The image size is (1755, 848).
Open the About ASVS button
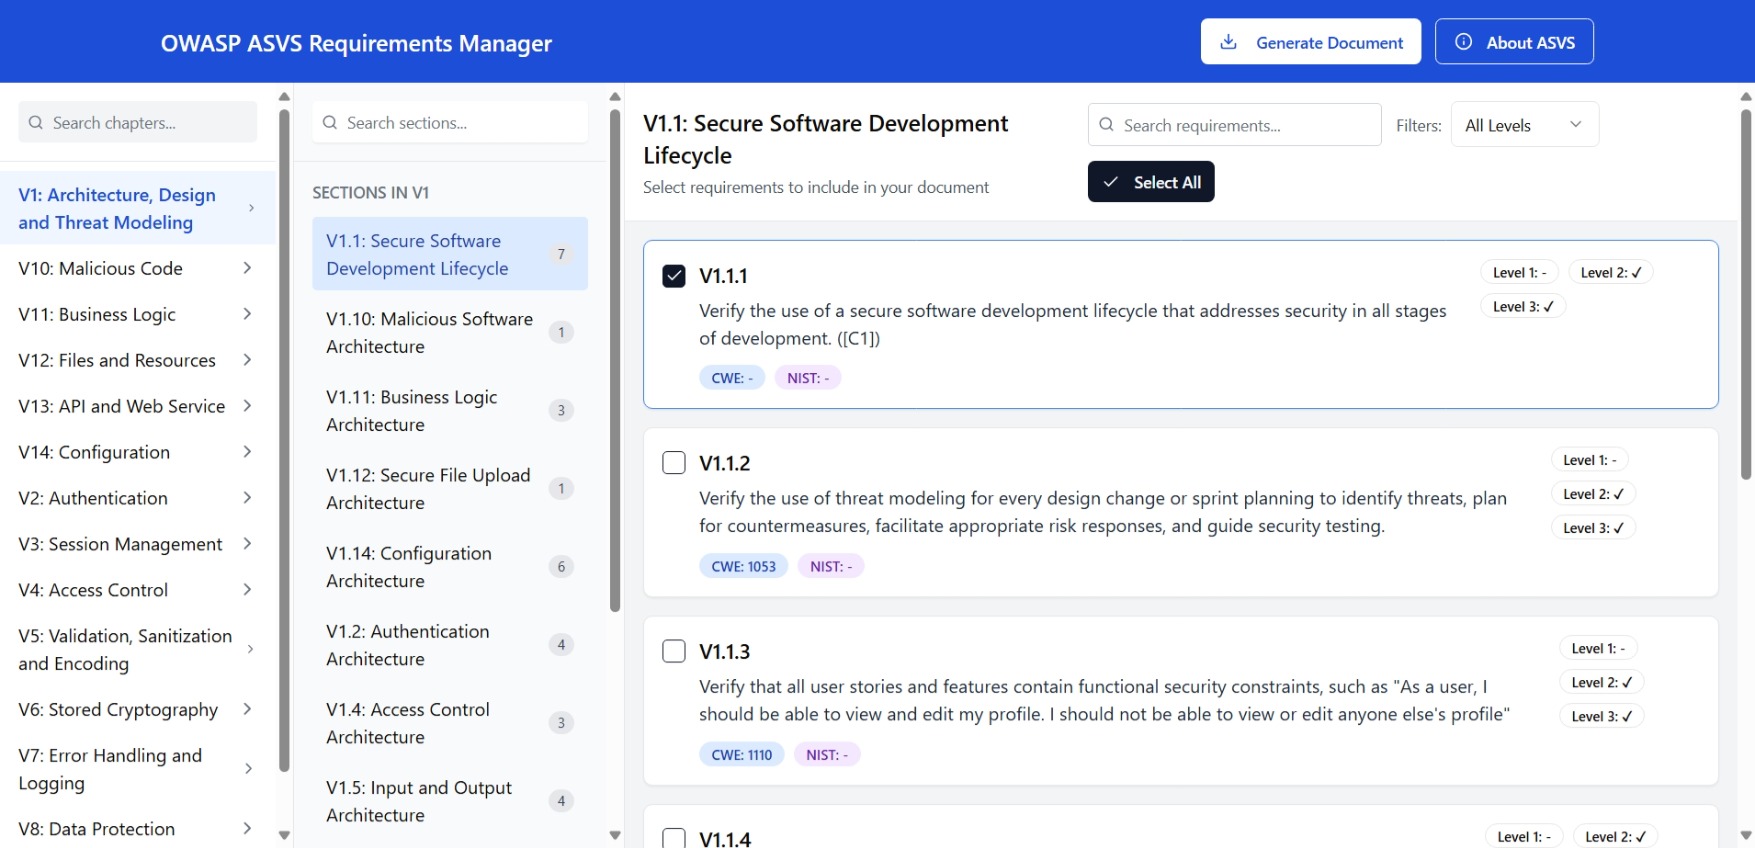(1513, 42)
